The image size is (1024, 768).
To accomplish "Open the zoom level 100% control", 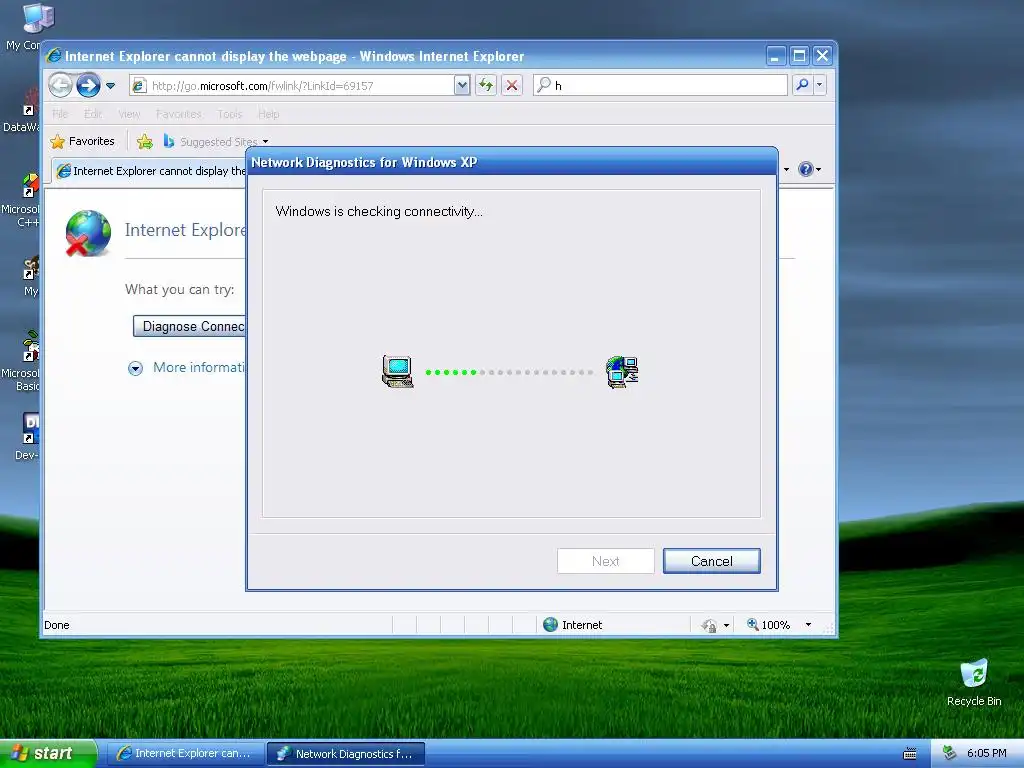I will click(769, 624).
